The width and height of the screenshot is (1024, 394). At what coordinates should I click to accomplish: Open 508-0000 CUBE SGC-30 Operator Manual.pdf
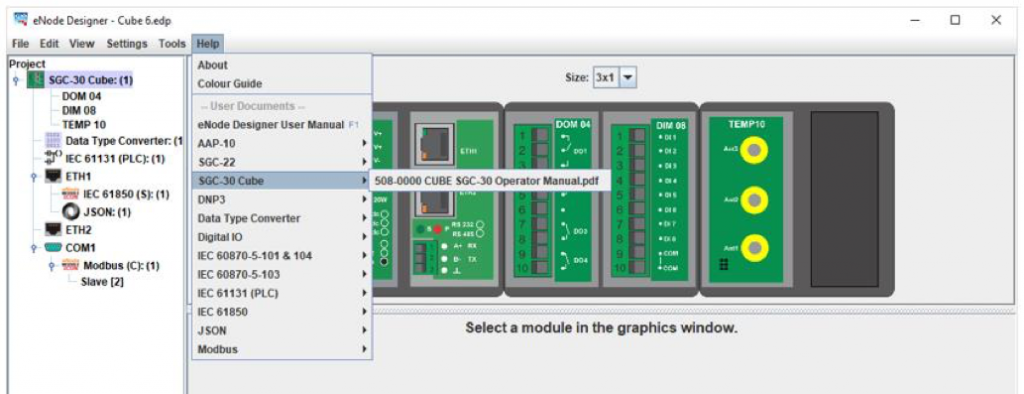tap(490, 180)
